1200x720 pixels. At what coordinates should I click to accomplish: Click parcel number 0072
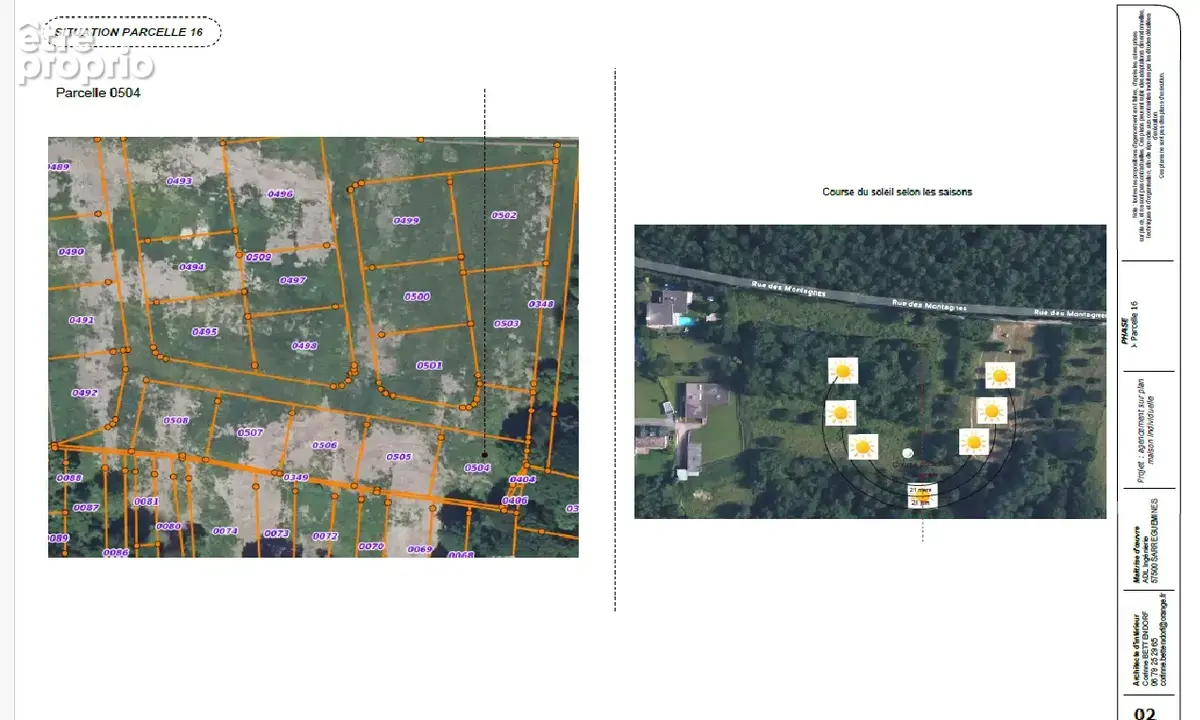point(325,536)
